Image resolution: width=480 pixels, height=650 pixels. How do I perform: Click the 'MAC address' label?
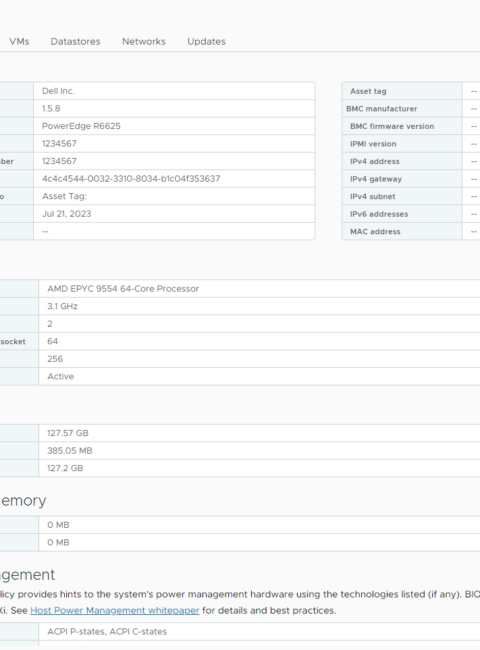pyautogui.click(x=375, y=232)
